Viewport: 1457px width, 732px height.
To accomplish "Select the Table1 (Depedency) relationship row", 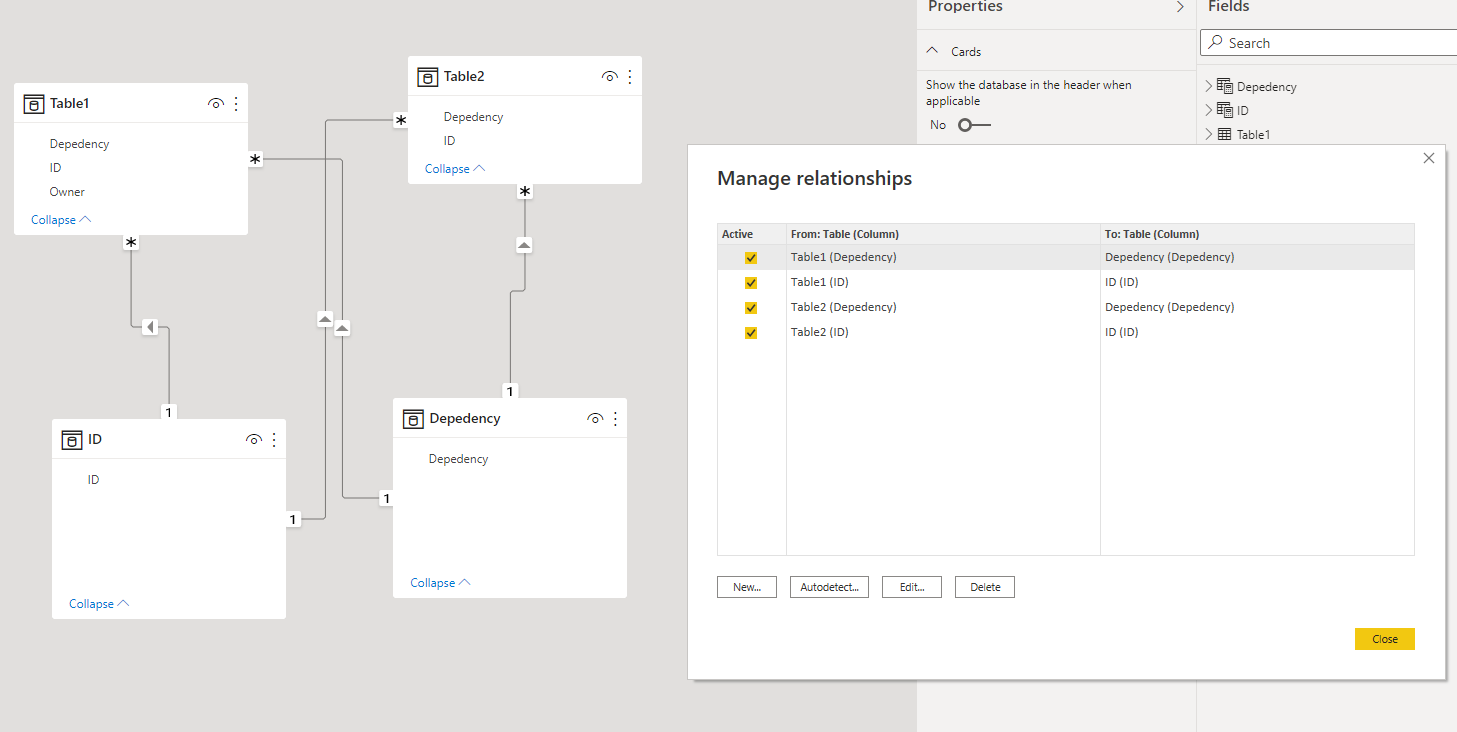I will point(1066,257).
